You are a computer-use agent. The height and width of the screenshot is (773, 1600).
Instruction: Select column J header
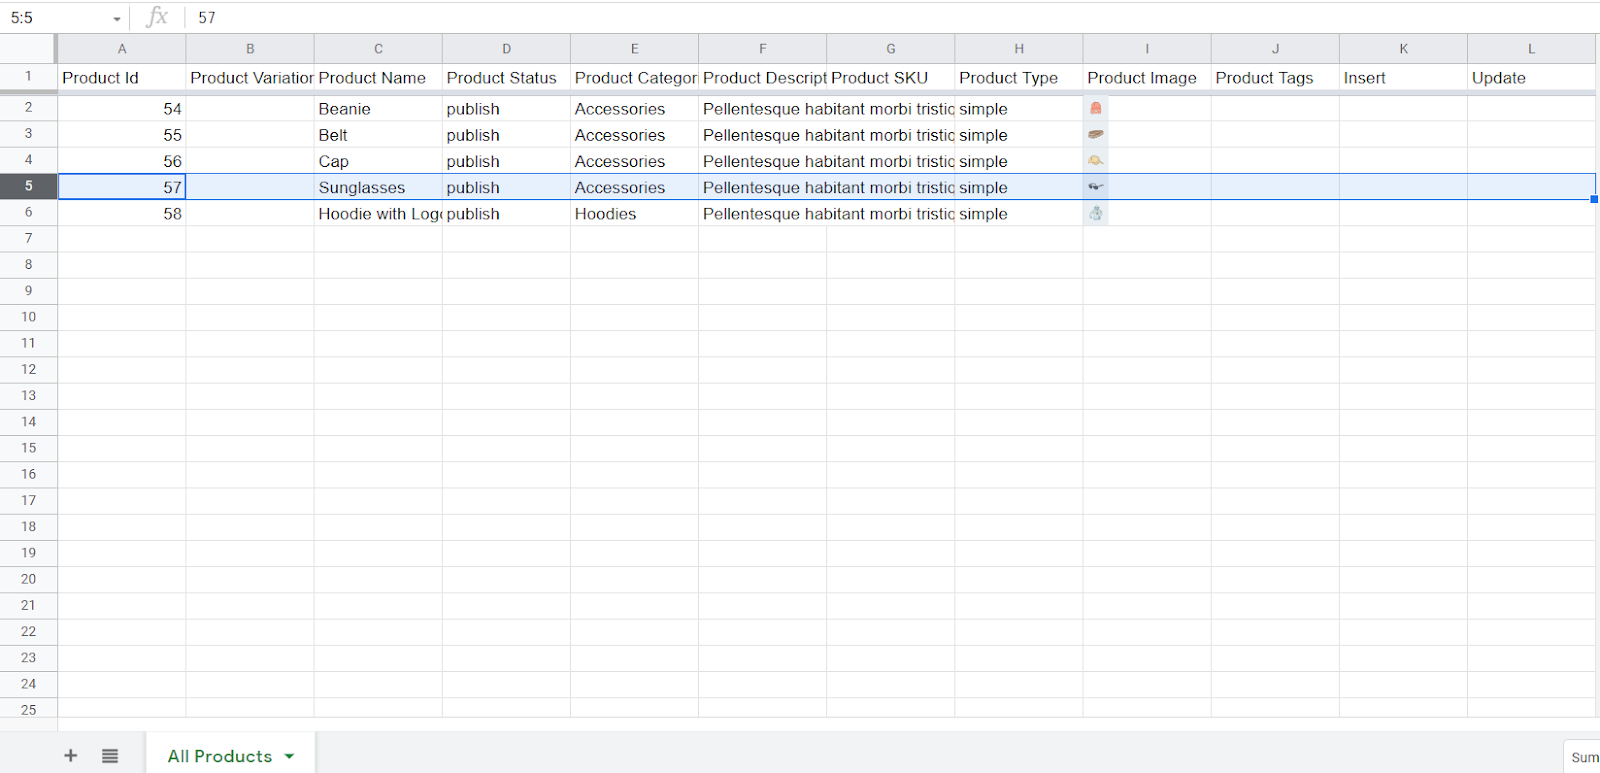[x=1275, y=48]
